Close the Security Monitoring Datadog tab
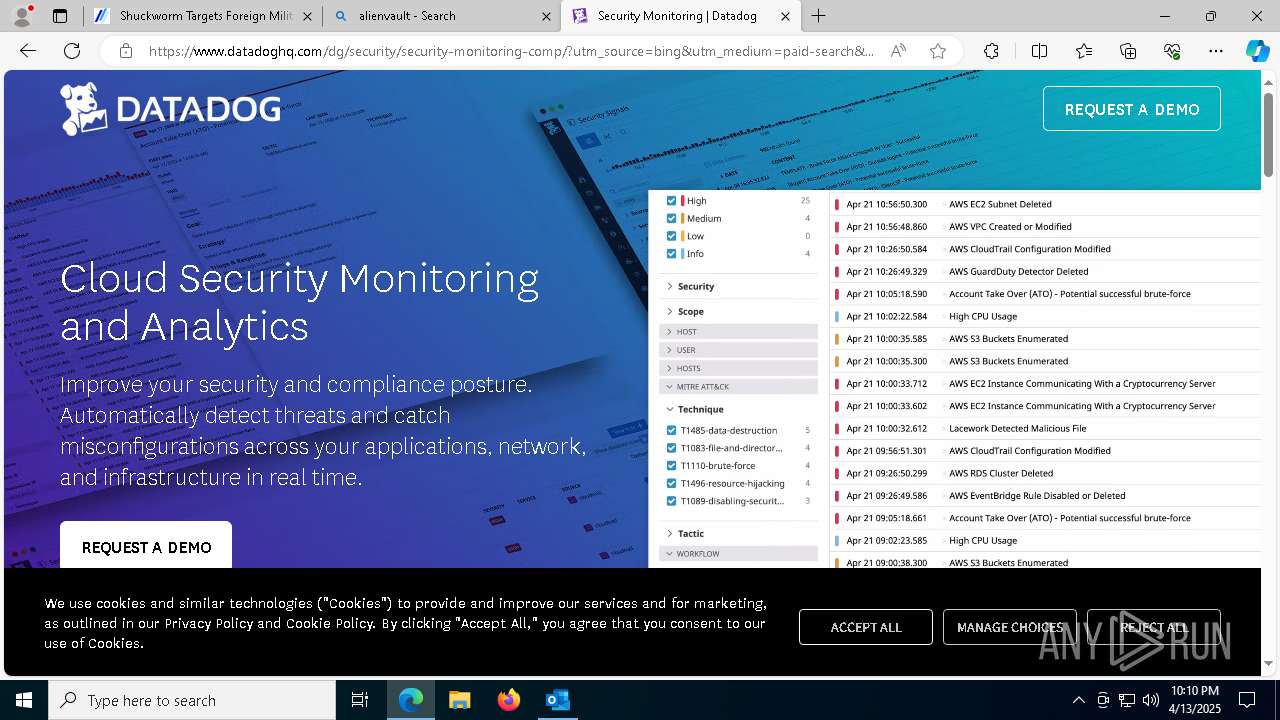Viewport: 1280px width, 720px height. (x=786, y=16)
